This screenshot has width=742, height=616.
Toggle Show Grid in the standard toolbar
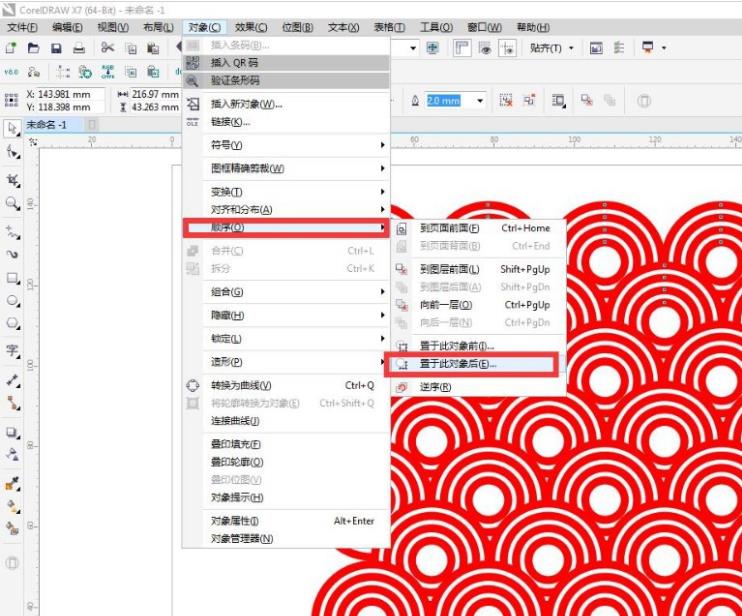click(486, 48)
